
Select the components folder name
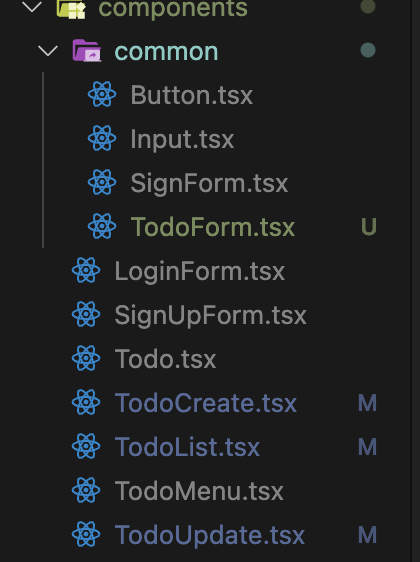(x=173, y=9)
